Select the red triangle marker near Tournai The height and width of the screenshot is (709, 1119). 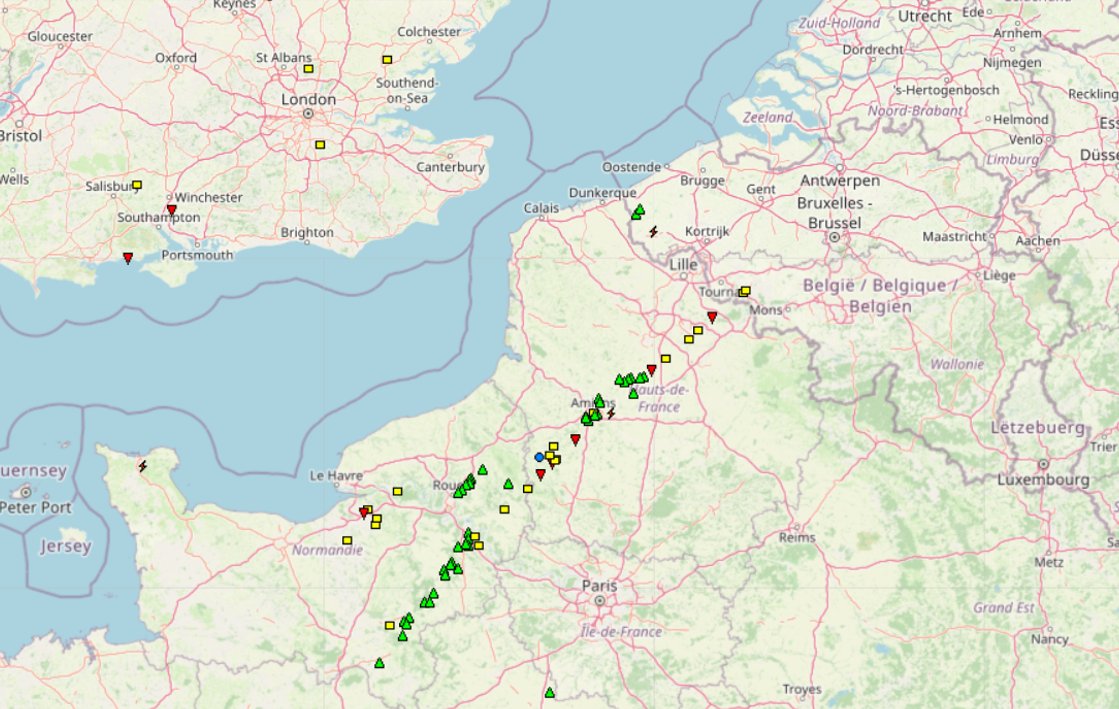pos(710,316)
